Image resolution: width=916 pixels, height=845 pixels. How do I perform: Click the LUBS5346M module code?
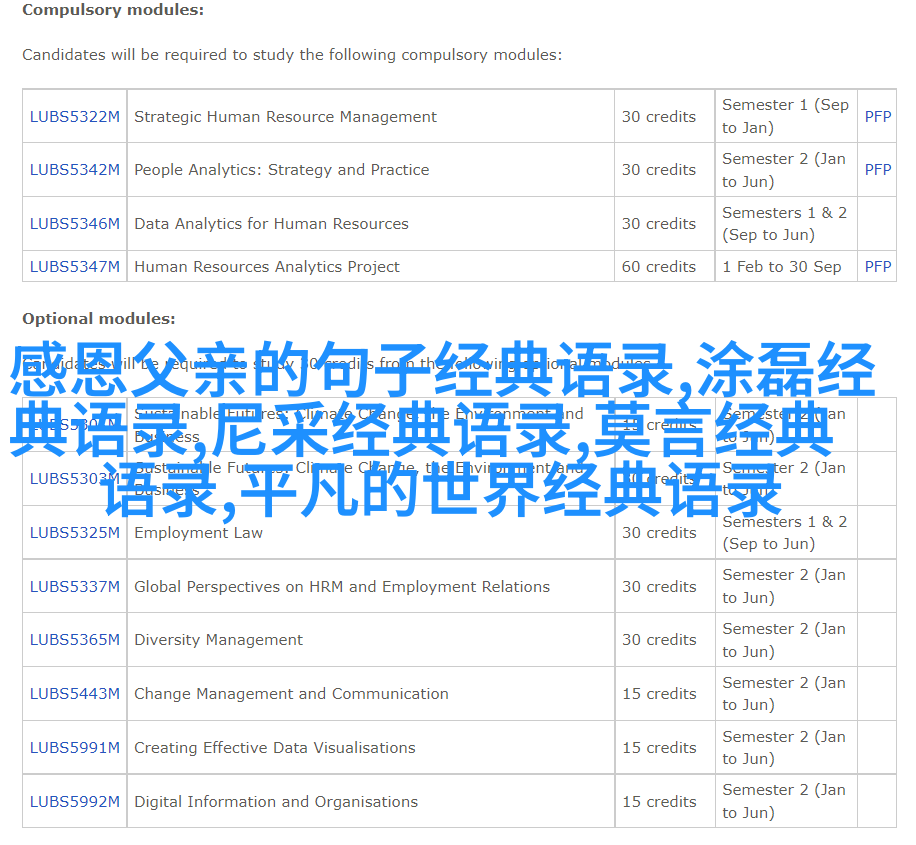pyautogui.click(x=74, y=224)
